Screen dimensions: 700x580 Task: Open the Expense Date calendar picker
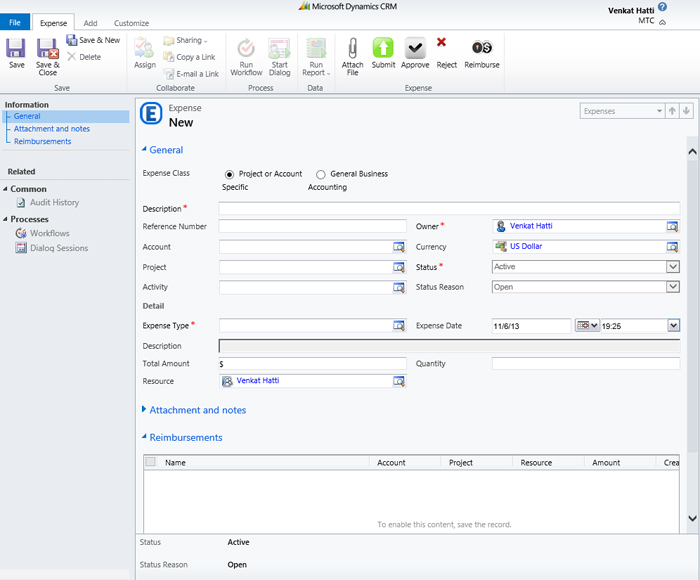587,326
